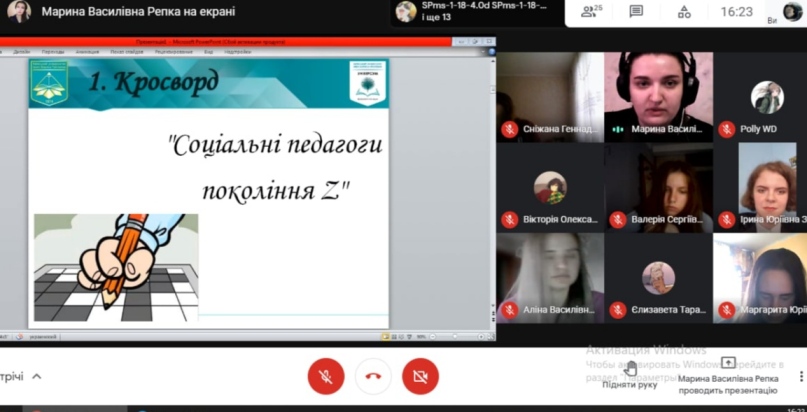
Task: Click the slide text покоління Z
Action: click(x=276, y=191)
